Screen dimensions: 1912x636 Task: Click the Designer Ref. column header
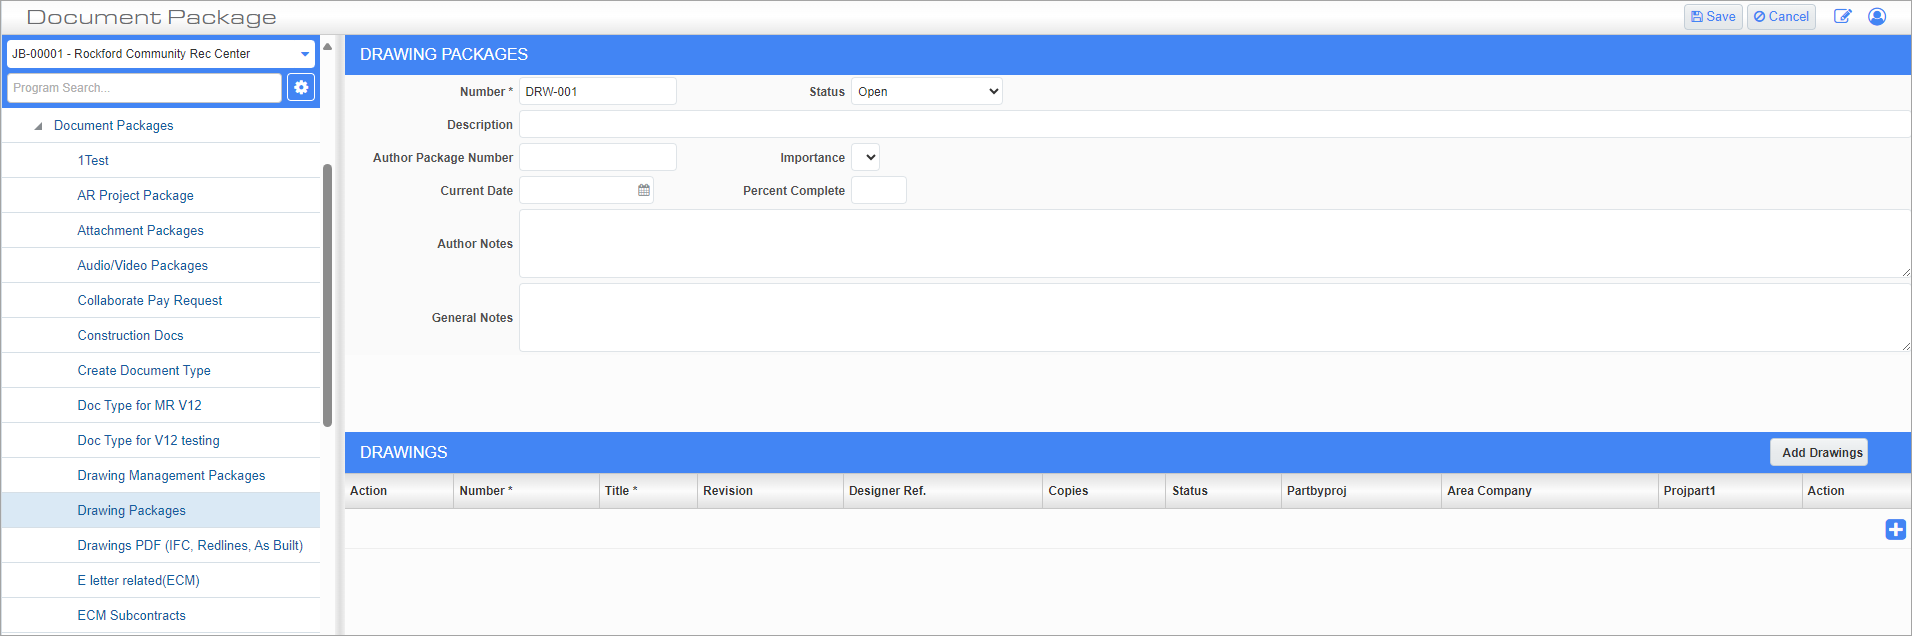click(x=887, y=491)
